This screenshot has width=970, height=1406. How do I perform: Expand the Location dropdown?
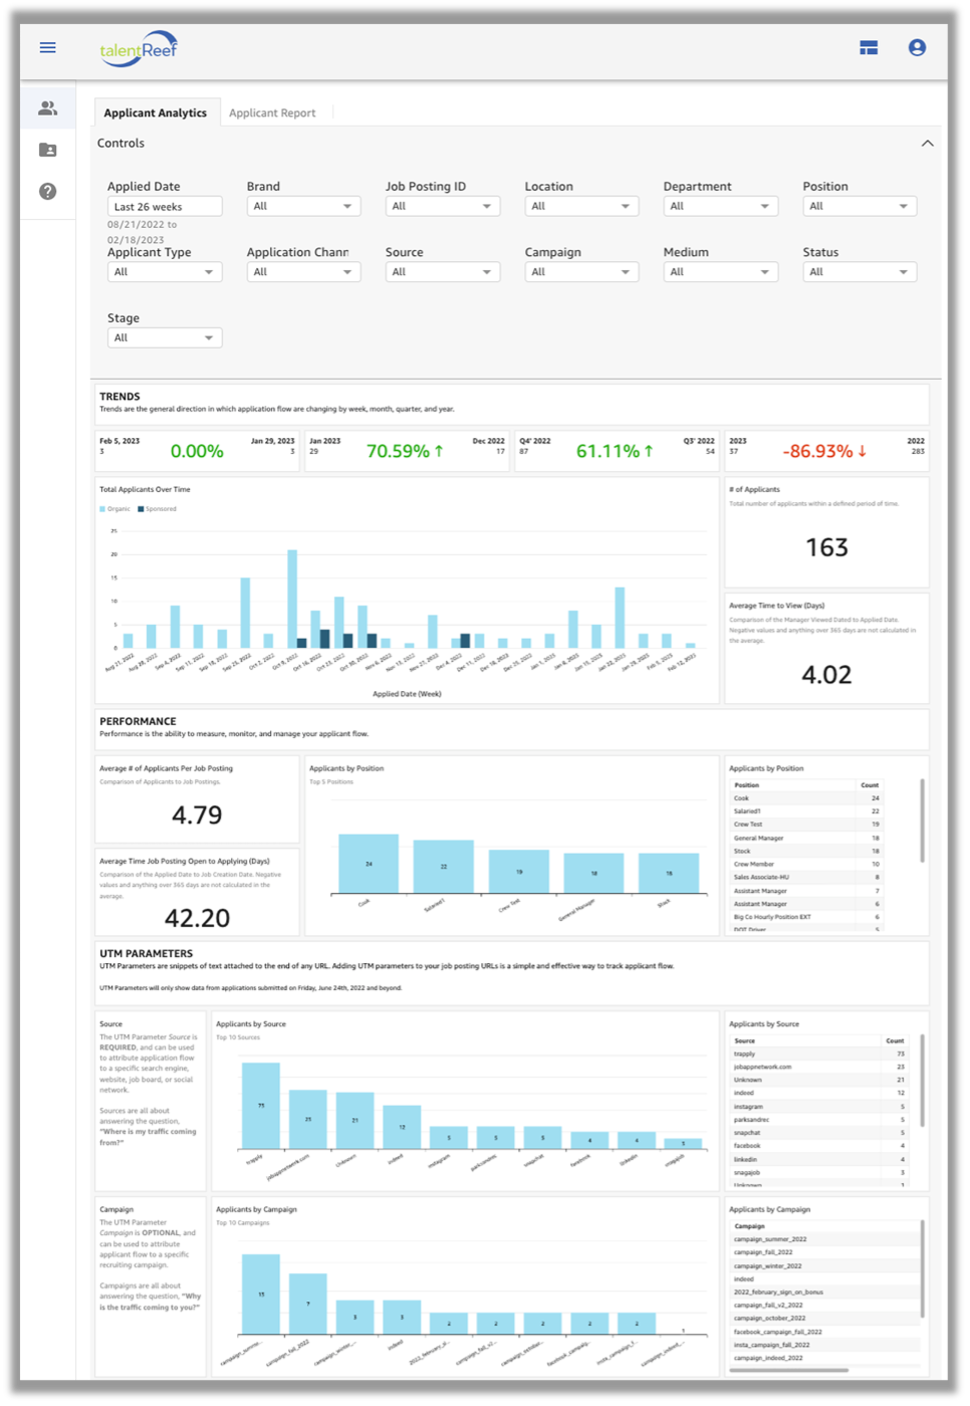coord(581,206)
